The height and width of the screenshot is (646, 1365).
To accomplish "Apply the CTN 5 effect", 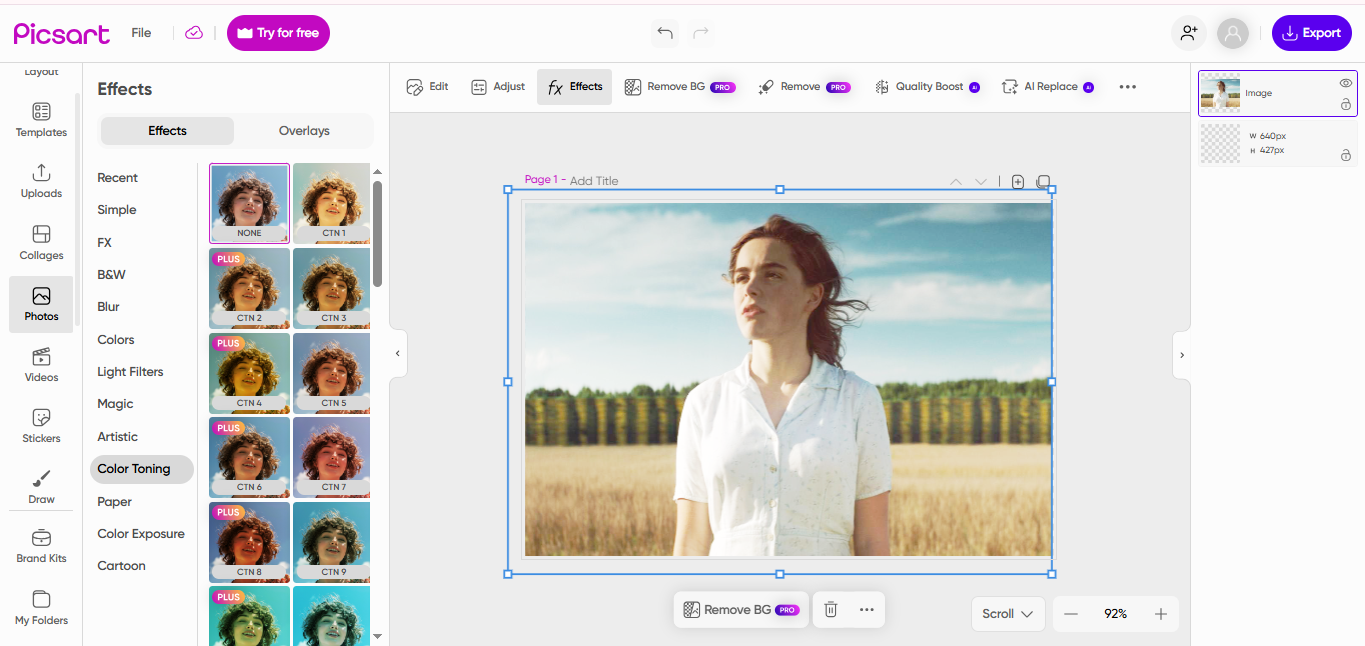I will pyautogui.click(x=333, y=373).
